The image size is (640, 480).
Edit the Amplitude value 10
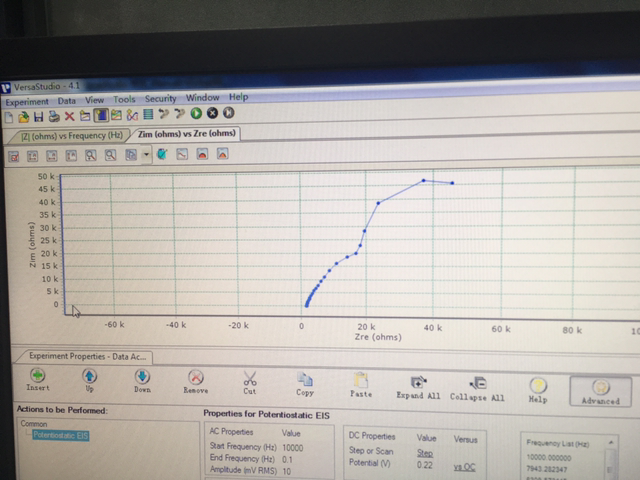click(x=287, y=471)
